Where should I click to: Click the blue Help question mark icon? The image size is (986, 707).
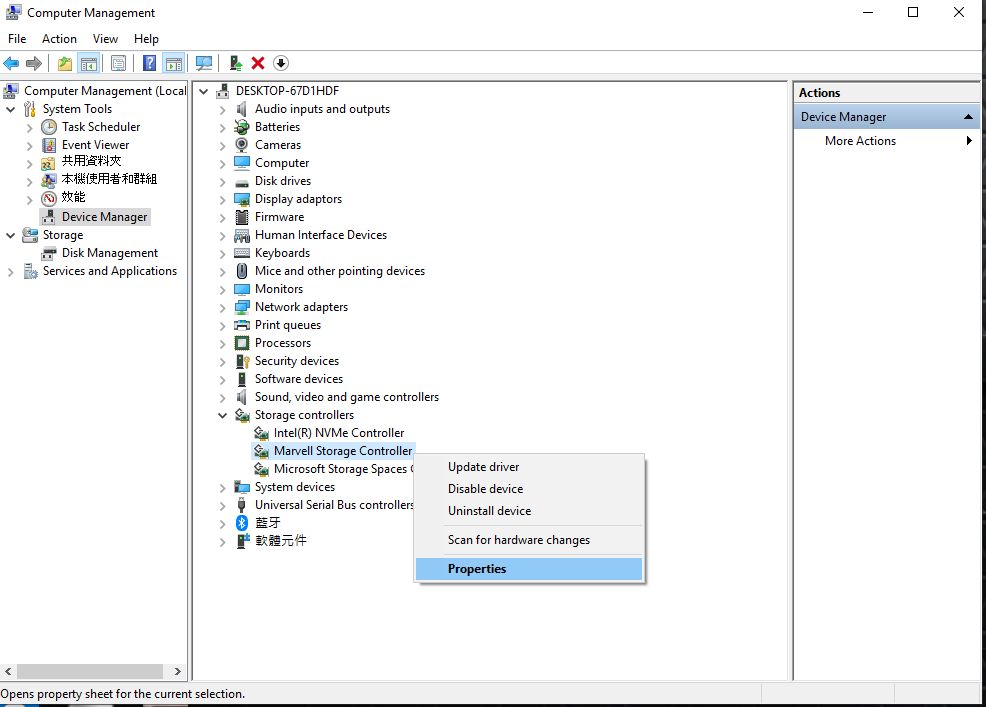(x=149, y=63)
